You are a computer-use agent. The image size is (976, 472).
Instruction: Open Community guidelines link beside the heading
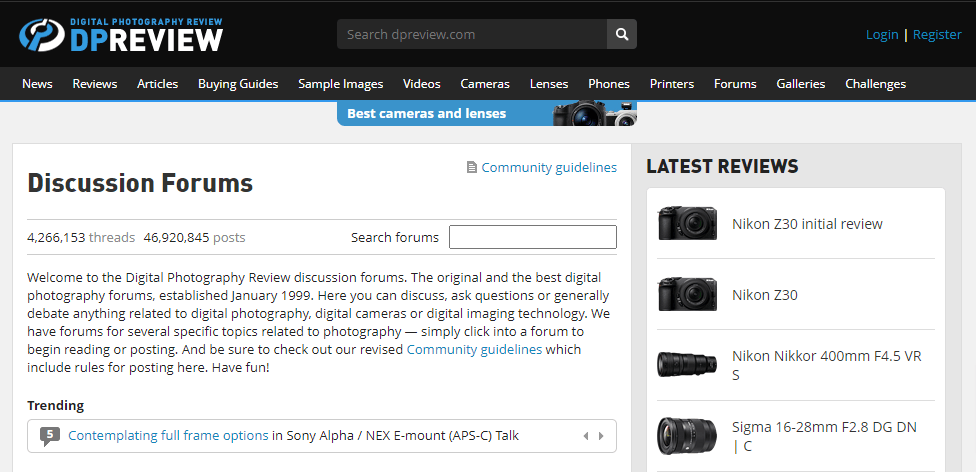pos(549,168)
